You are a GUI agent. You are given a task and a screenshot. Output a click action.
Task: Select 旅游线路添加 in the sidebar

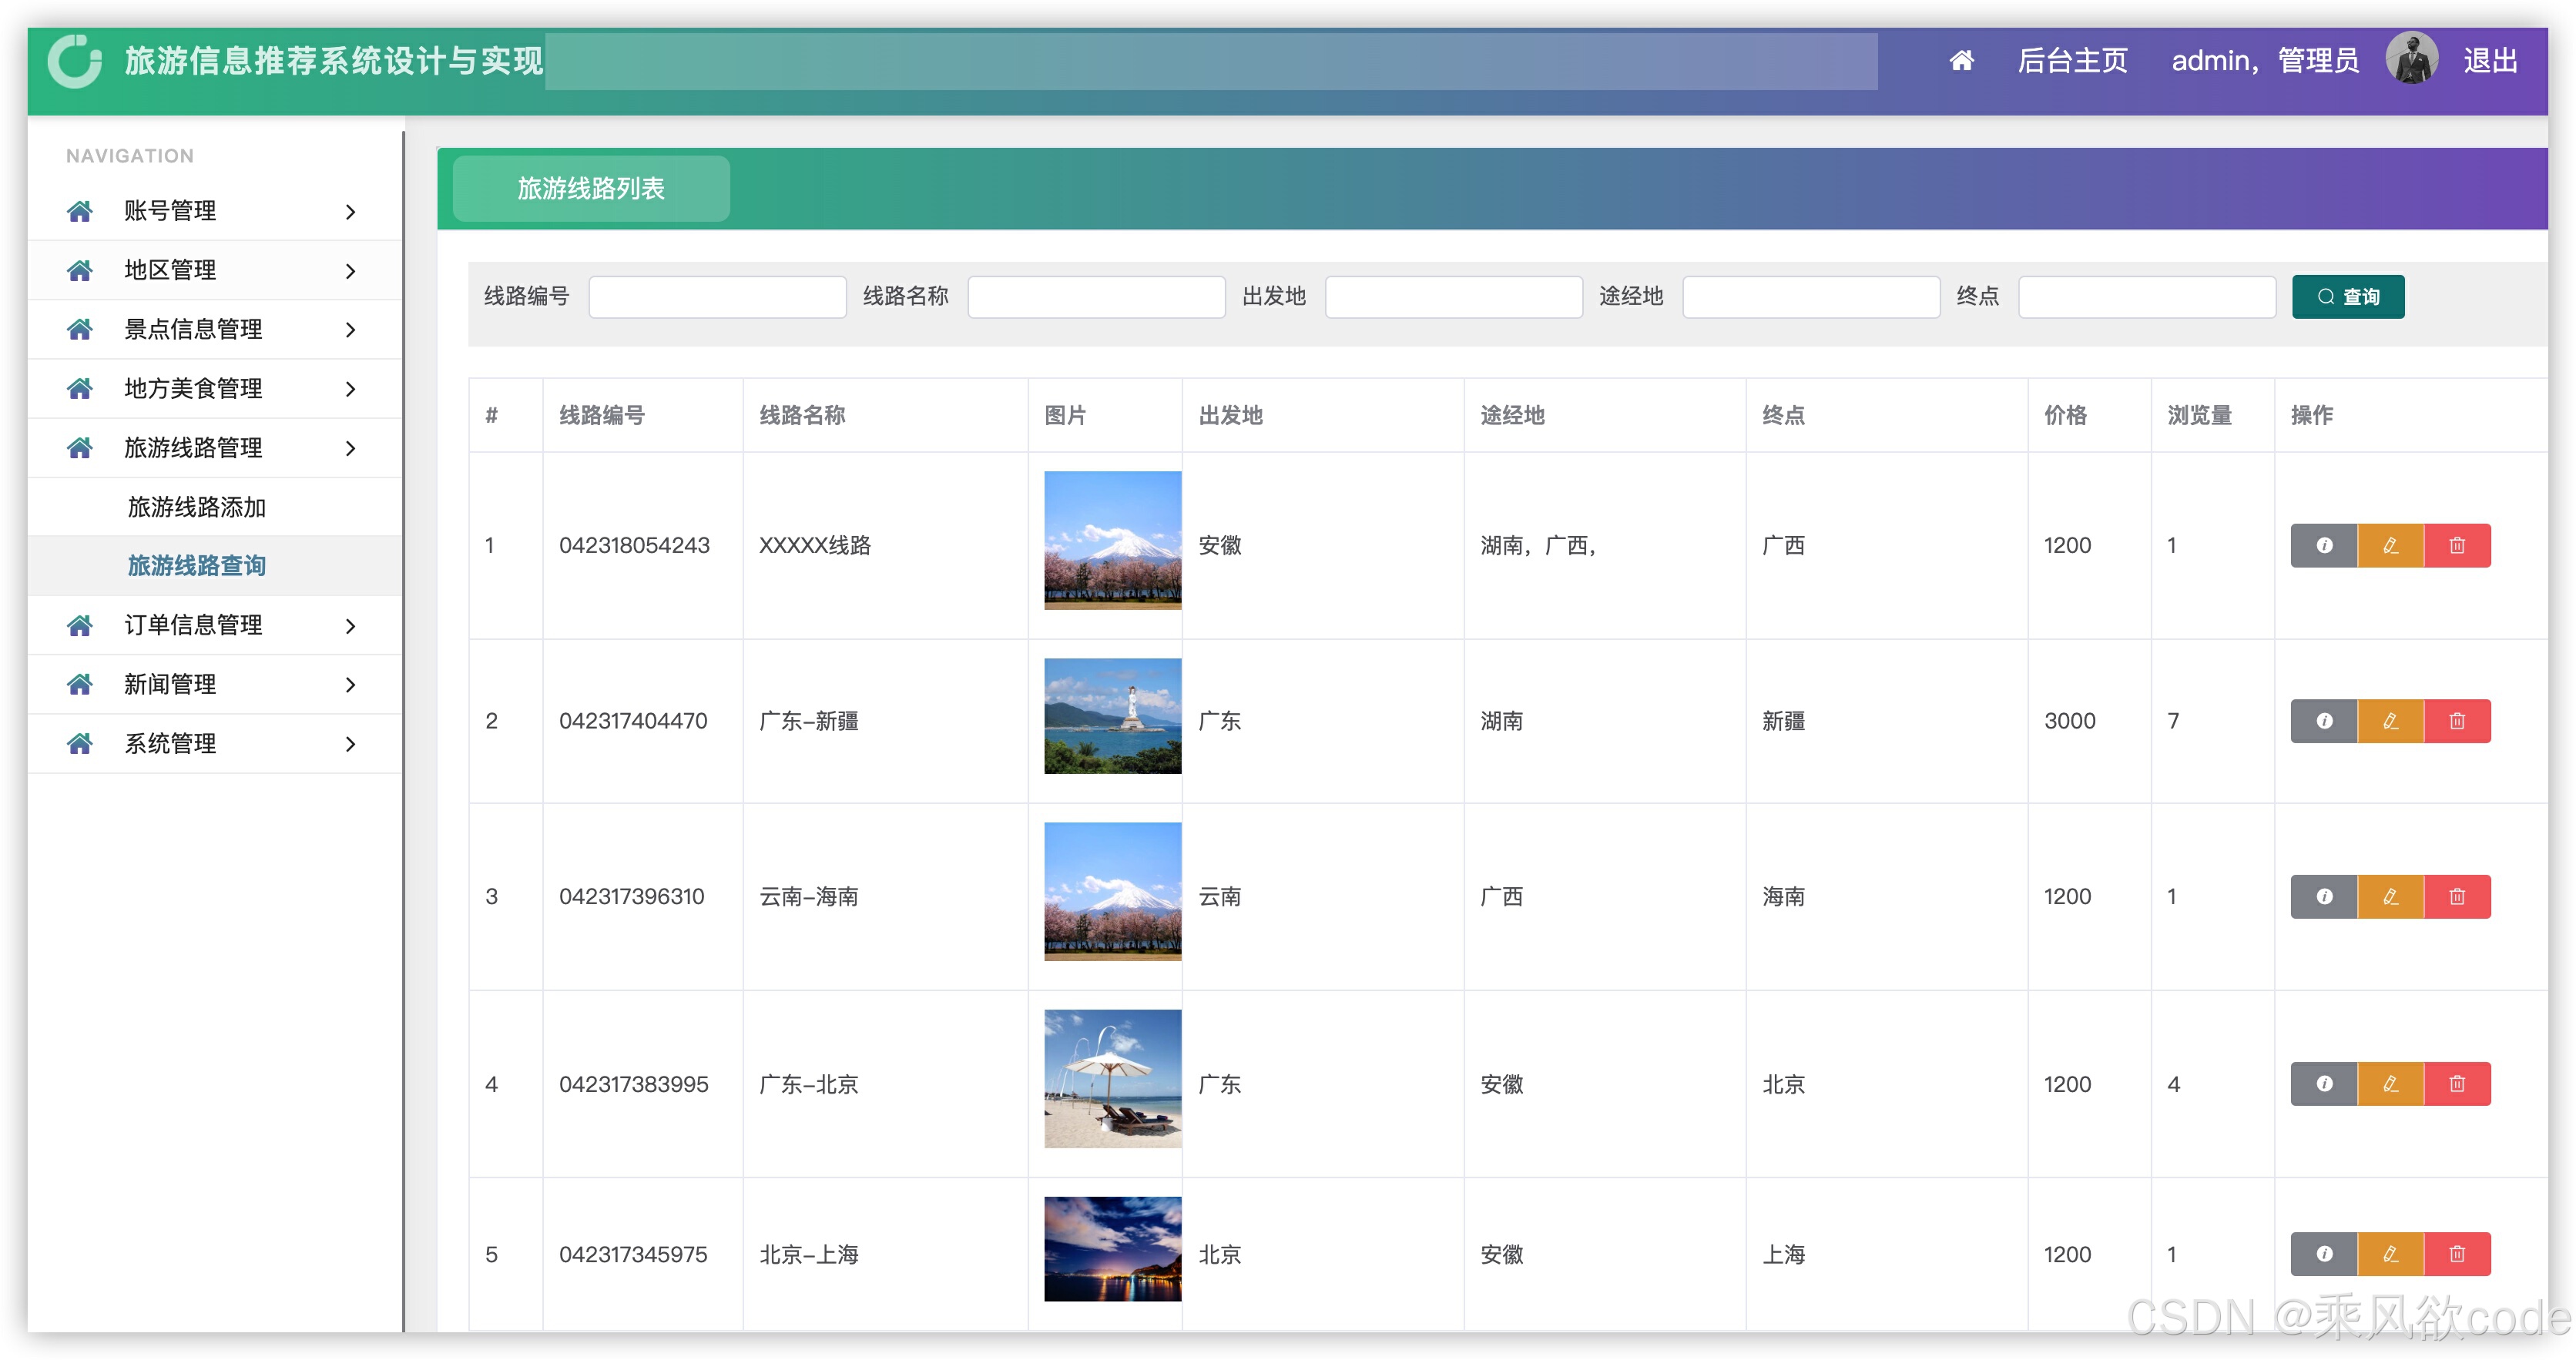[x=196, y=507]
